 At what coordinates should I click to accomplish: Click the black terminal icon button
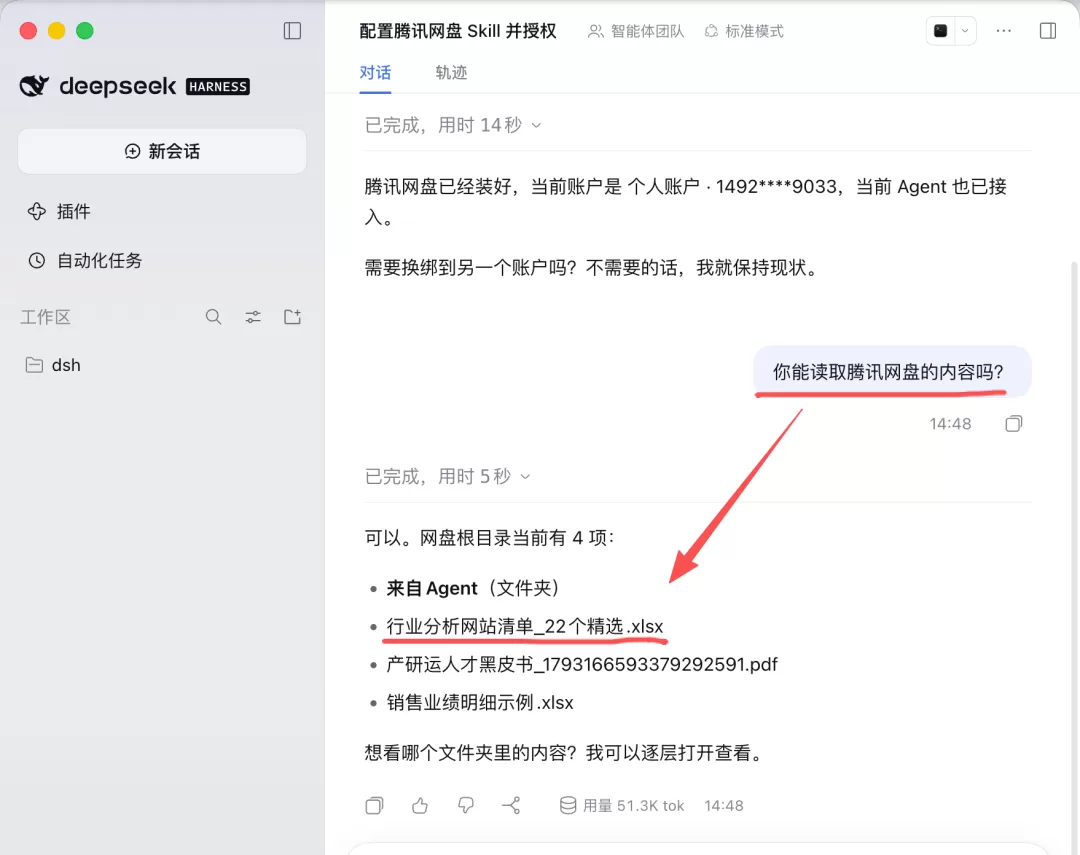tap(940, 31)
